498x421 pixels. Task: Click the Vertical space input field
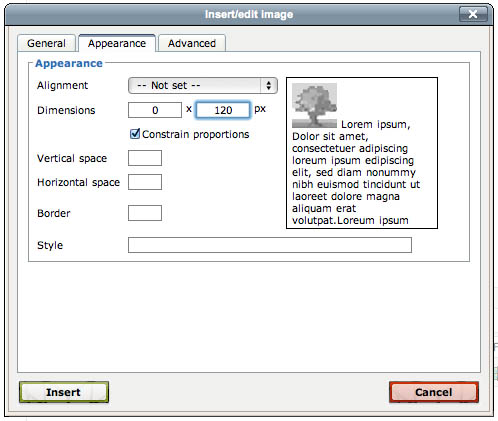pyautogui.click(x=145, y=158)
